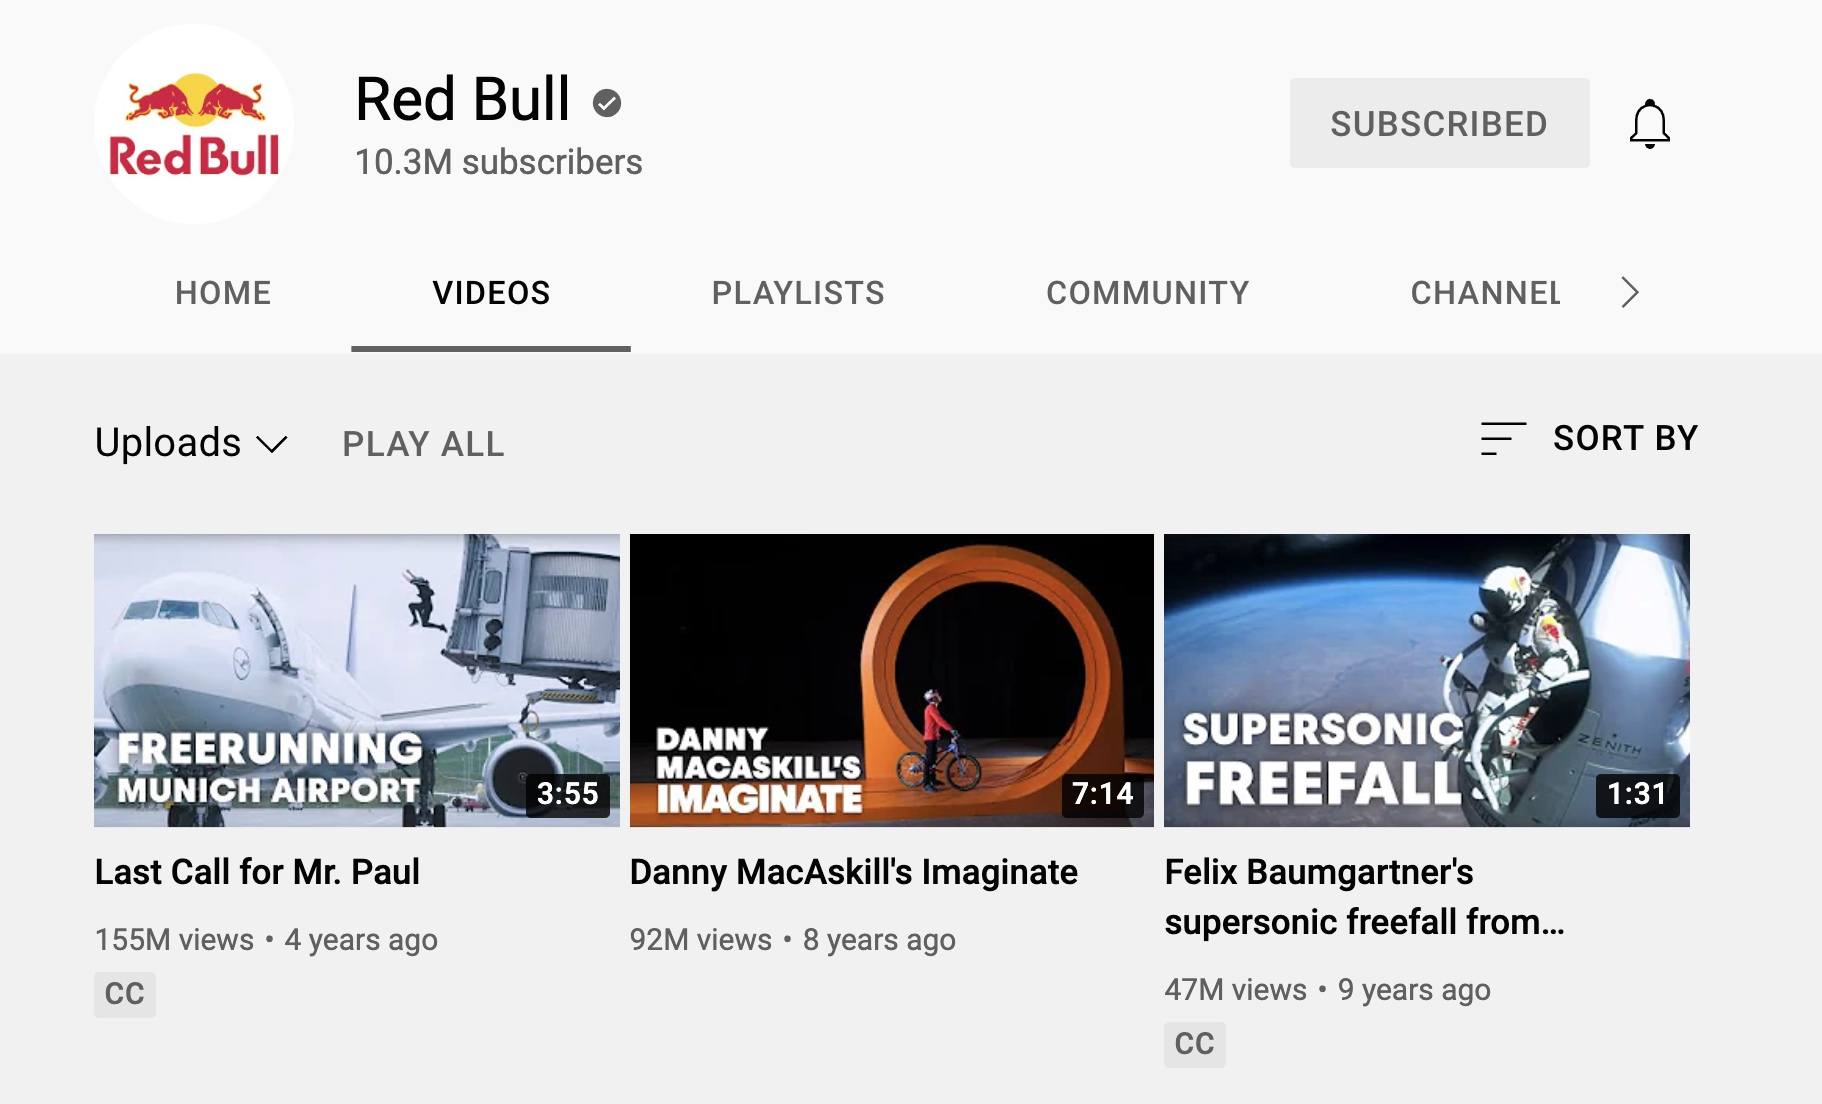Show more tabs with the right chevron
Viewport: 1822px width, 1104px height.
1630,292
